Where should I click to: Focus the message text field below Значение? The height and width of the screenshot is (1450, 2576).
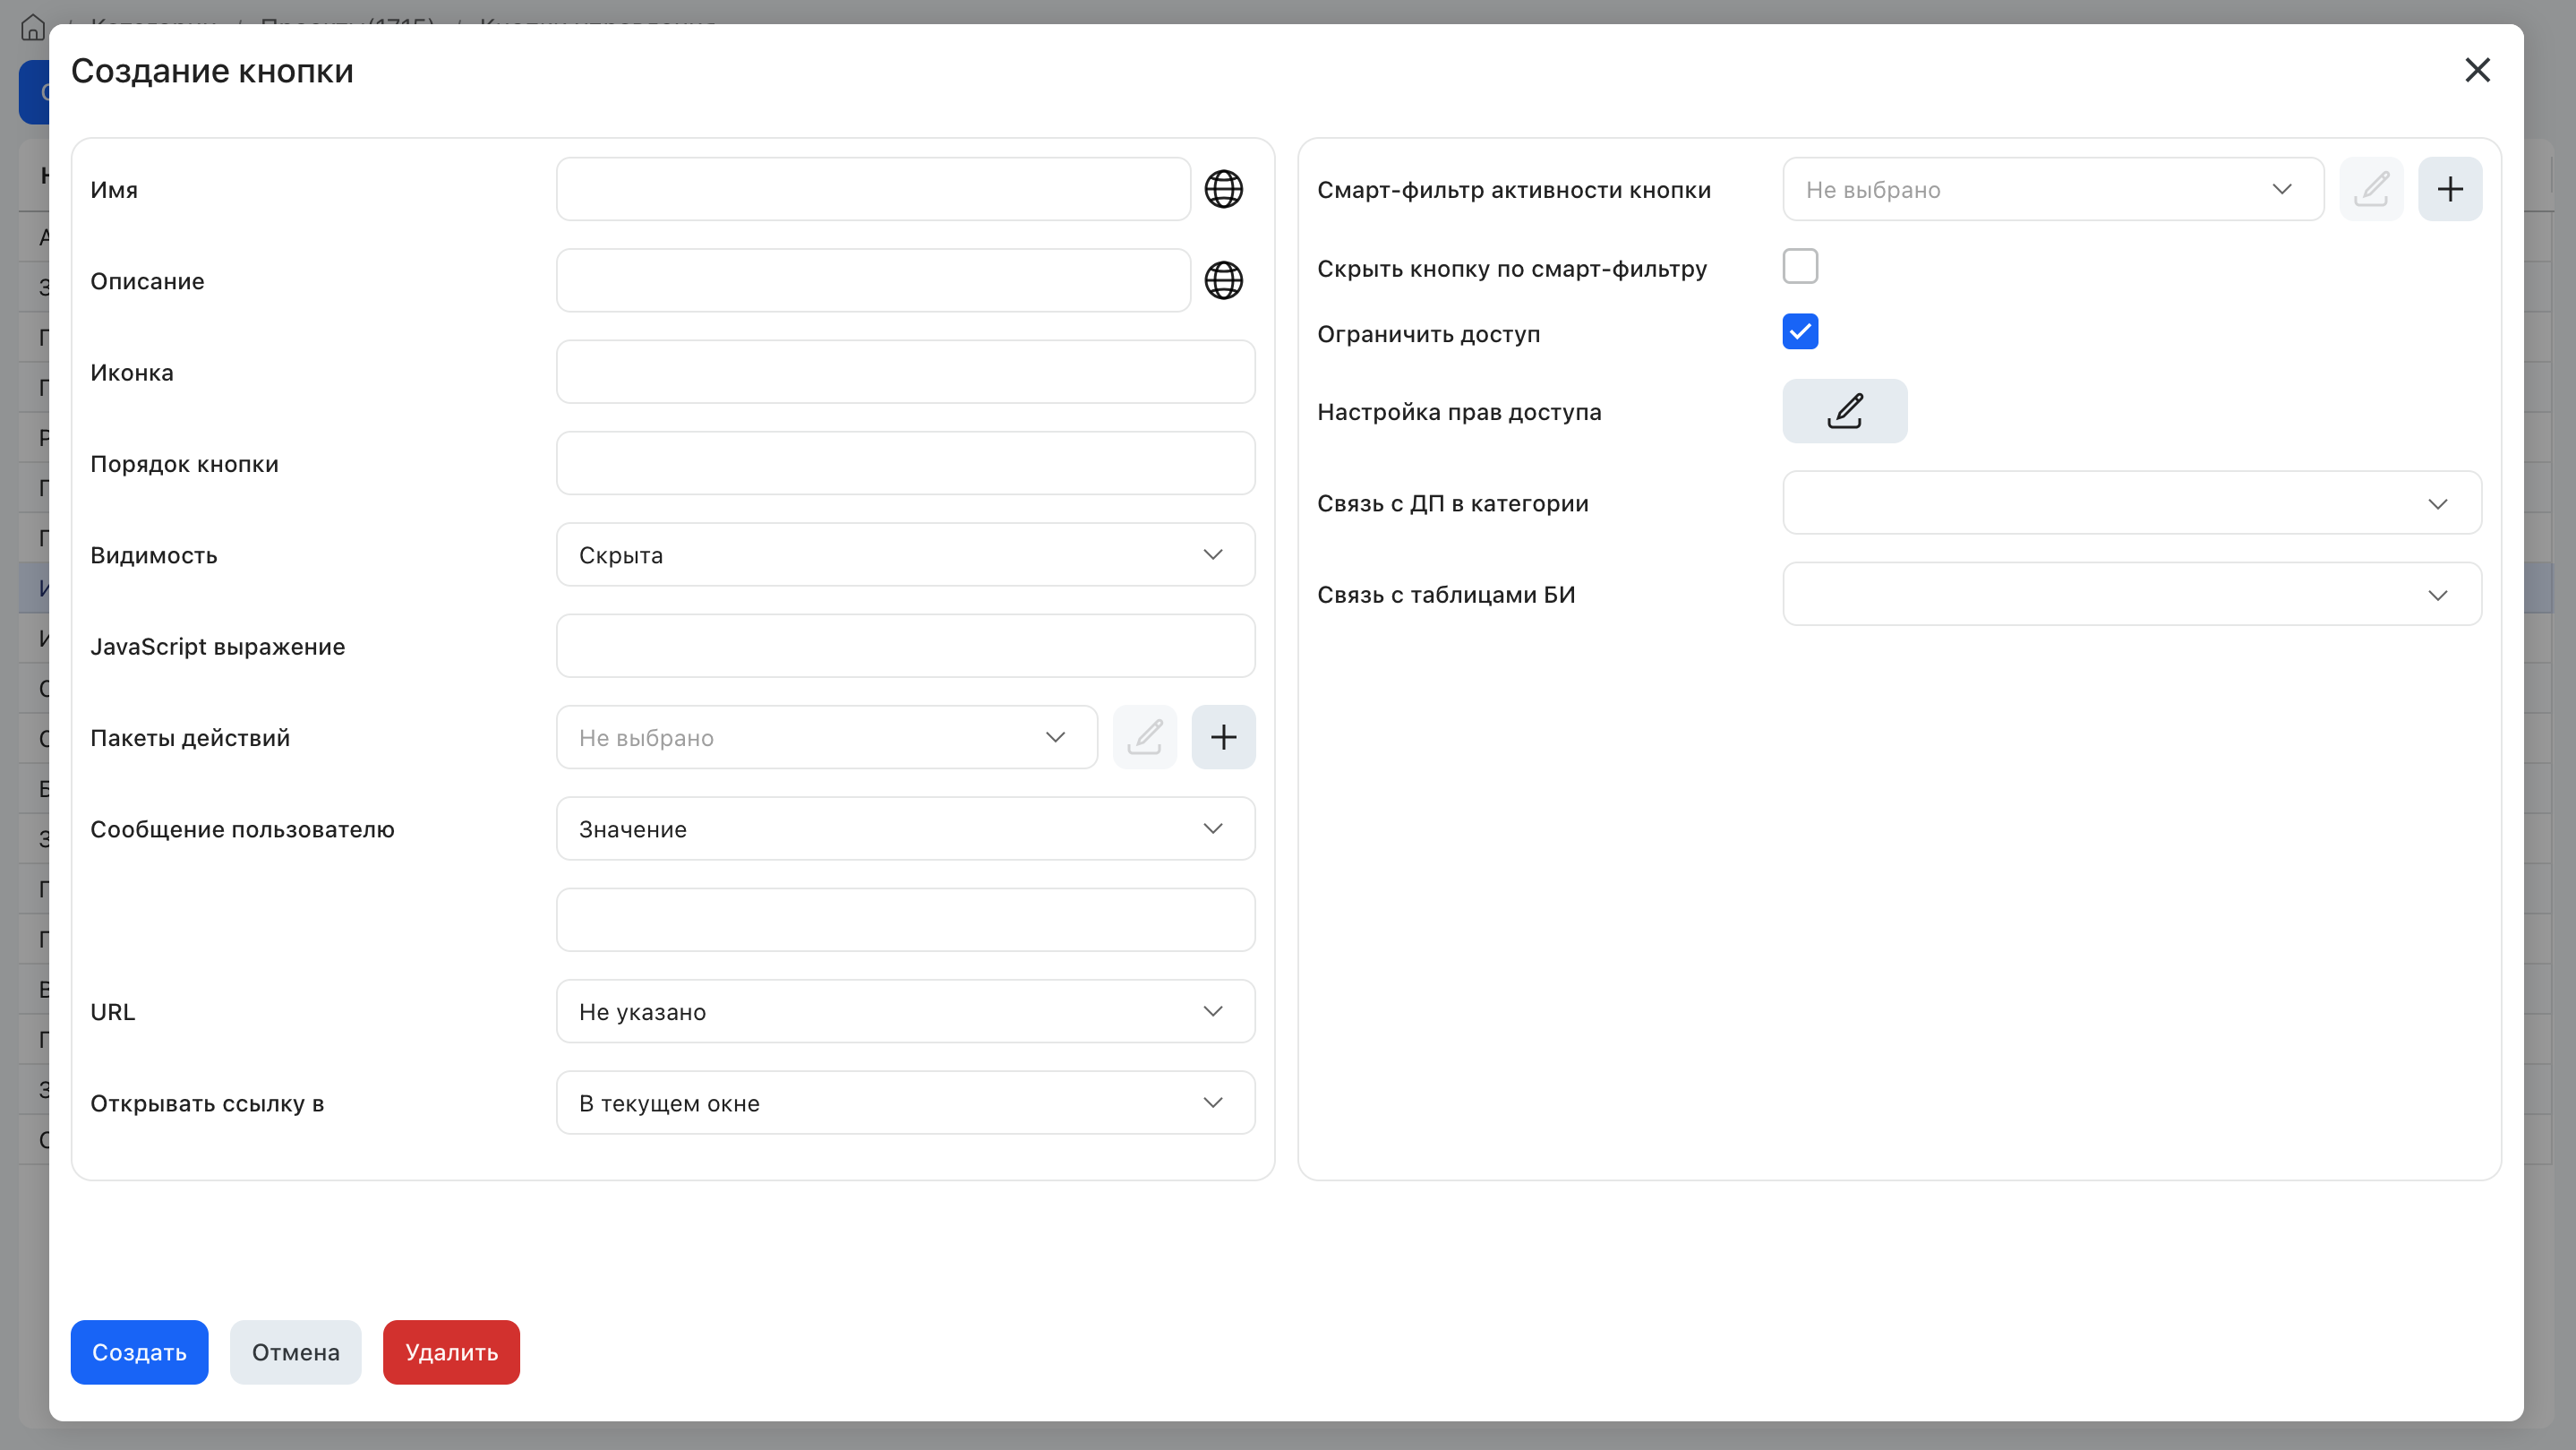(x=905, y=920)
